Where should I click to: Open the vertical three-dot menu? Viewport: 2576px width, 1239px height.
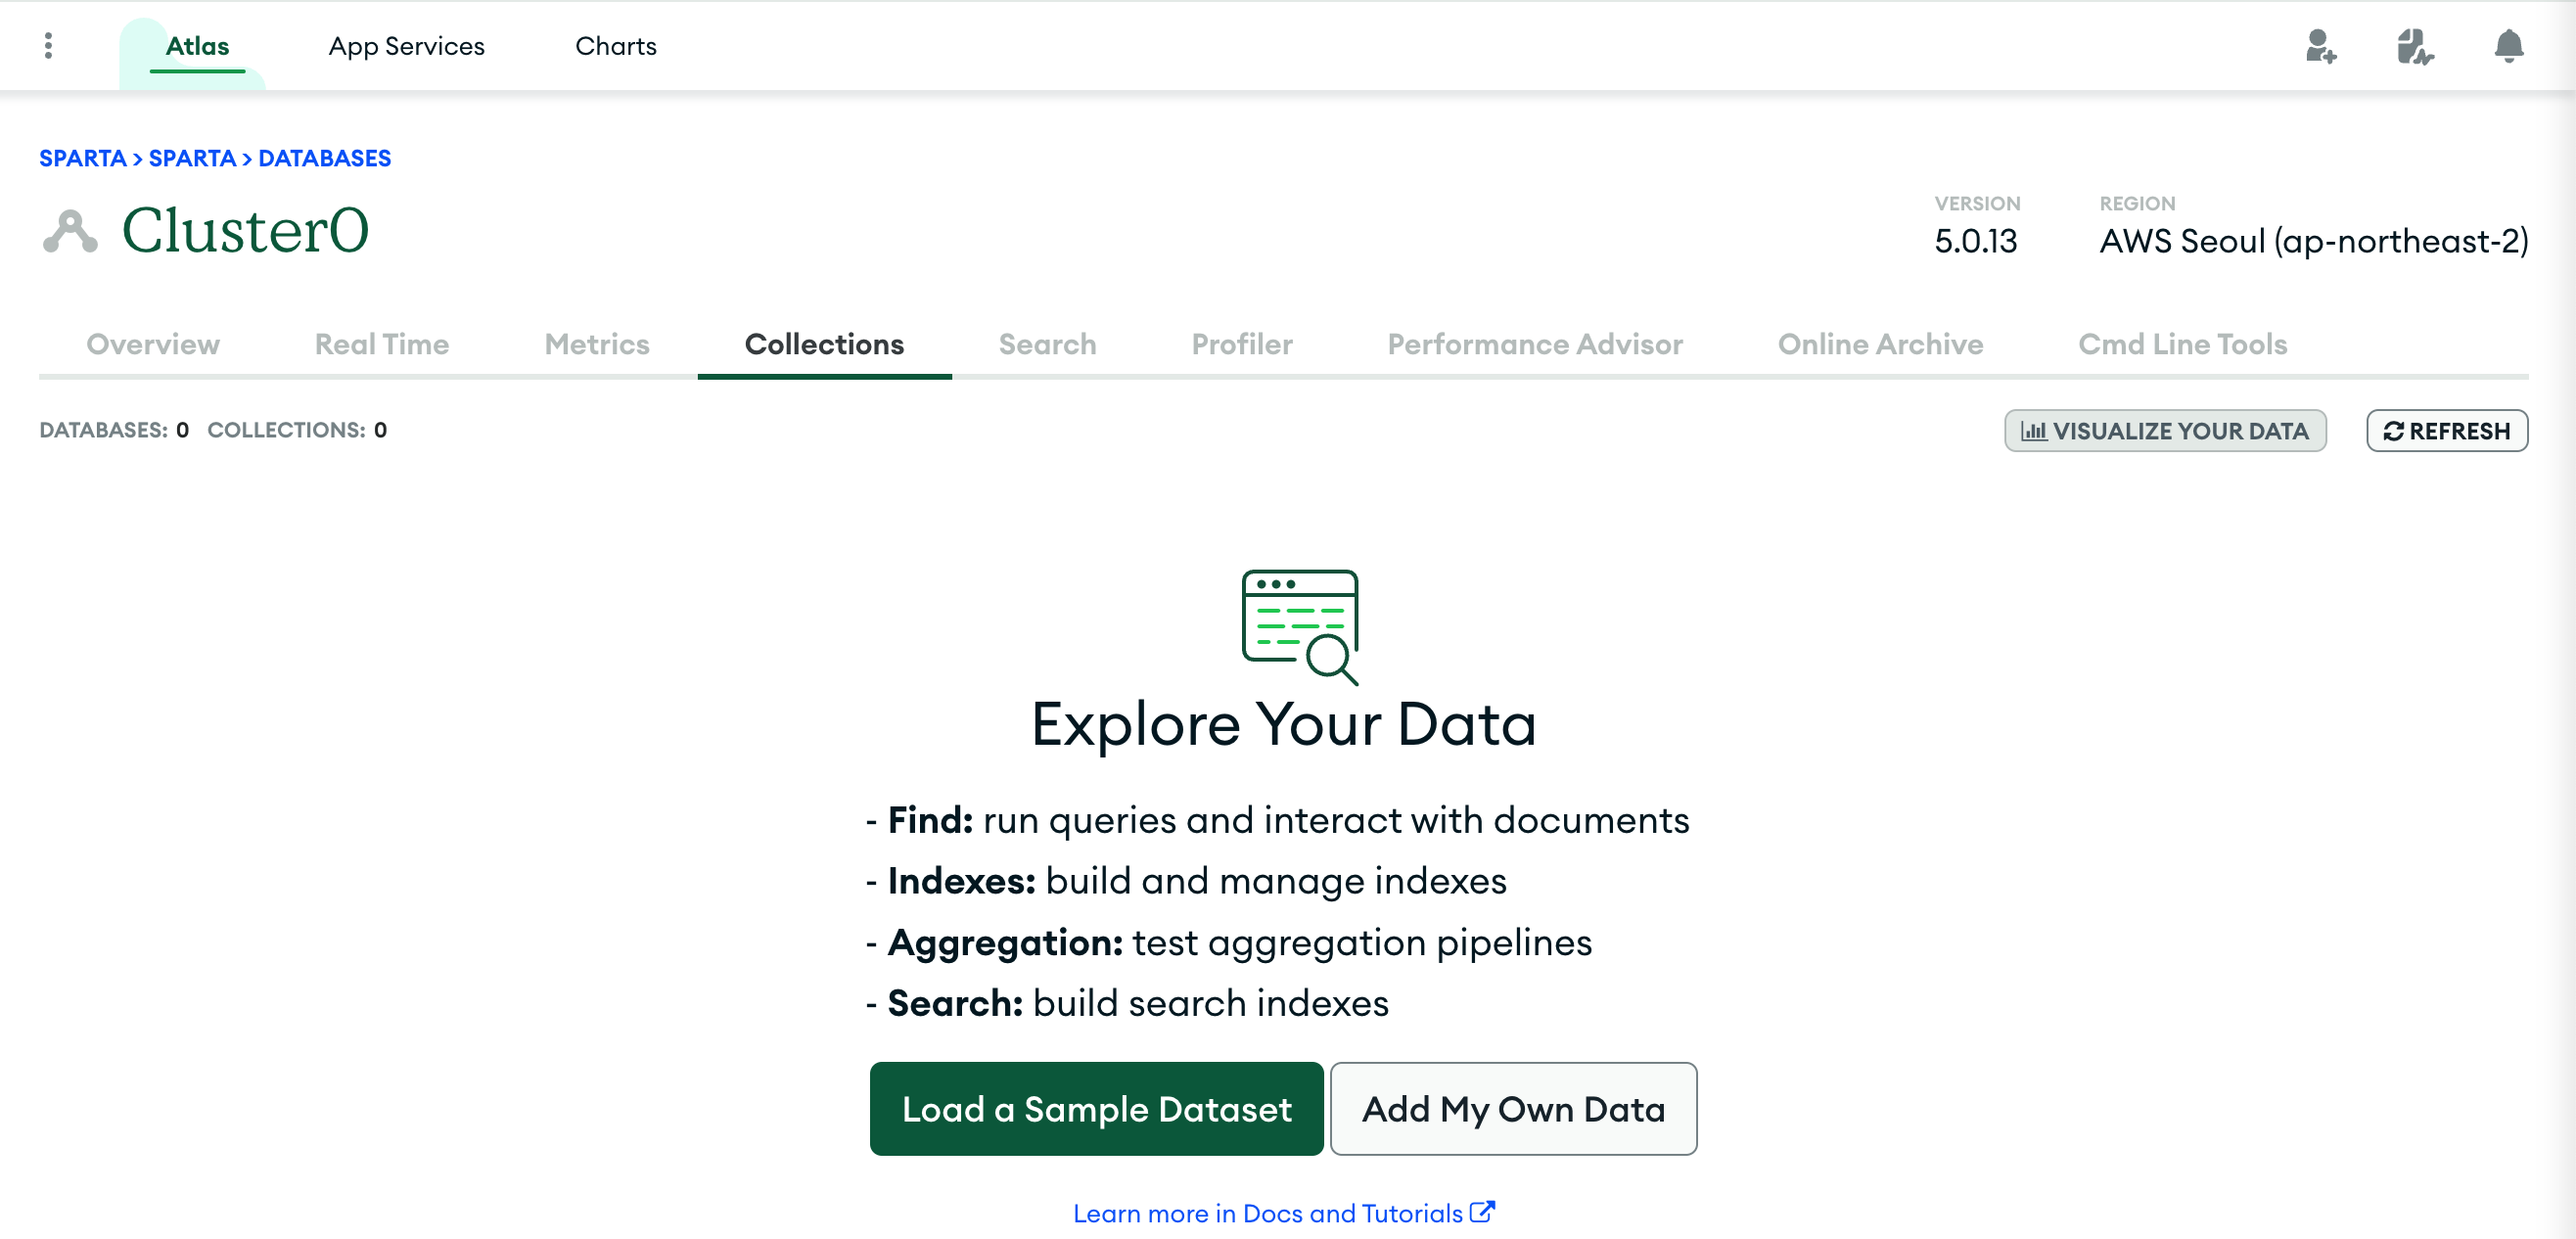[x=48, y=46]
